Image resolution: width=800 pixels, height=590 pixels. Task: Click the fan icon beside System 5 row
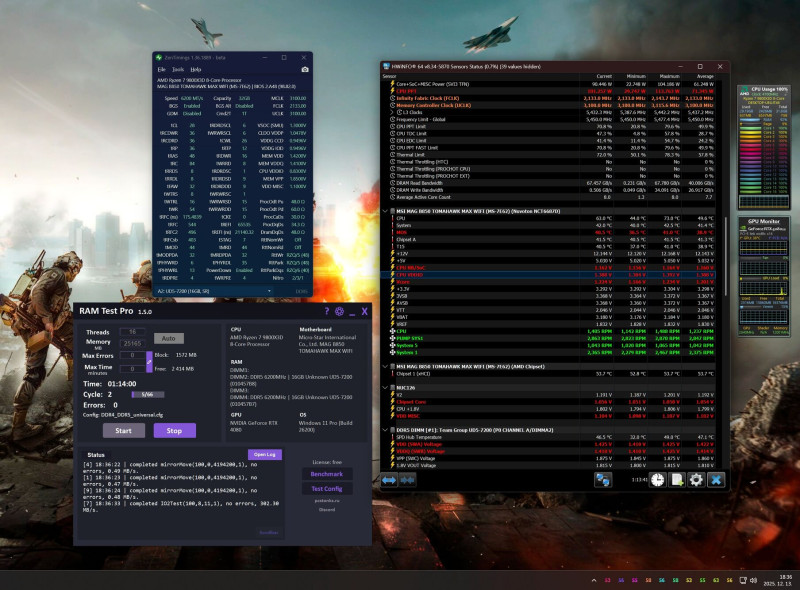pyautogui.click(x=392, y=346)
